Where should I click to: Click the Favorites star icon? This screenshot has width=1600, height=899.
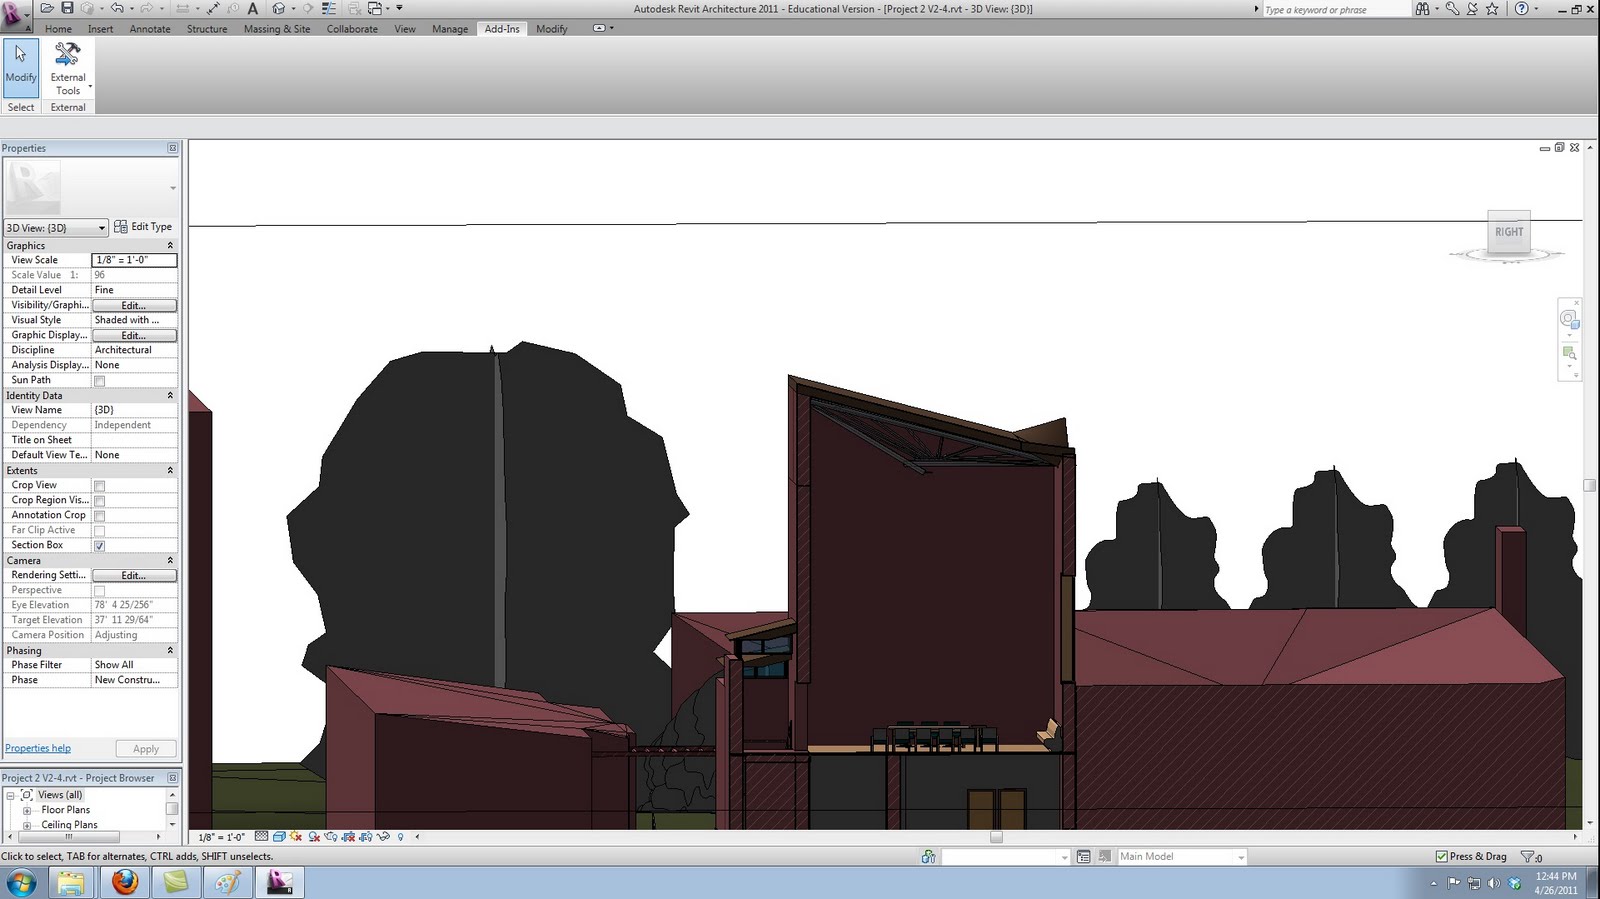[x=1492, y=9]
